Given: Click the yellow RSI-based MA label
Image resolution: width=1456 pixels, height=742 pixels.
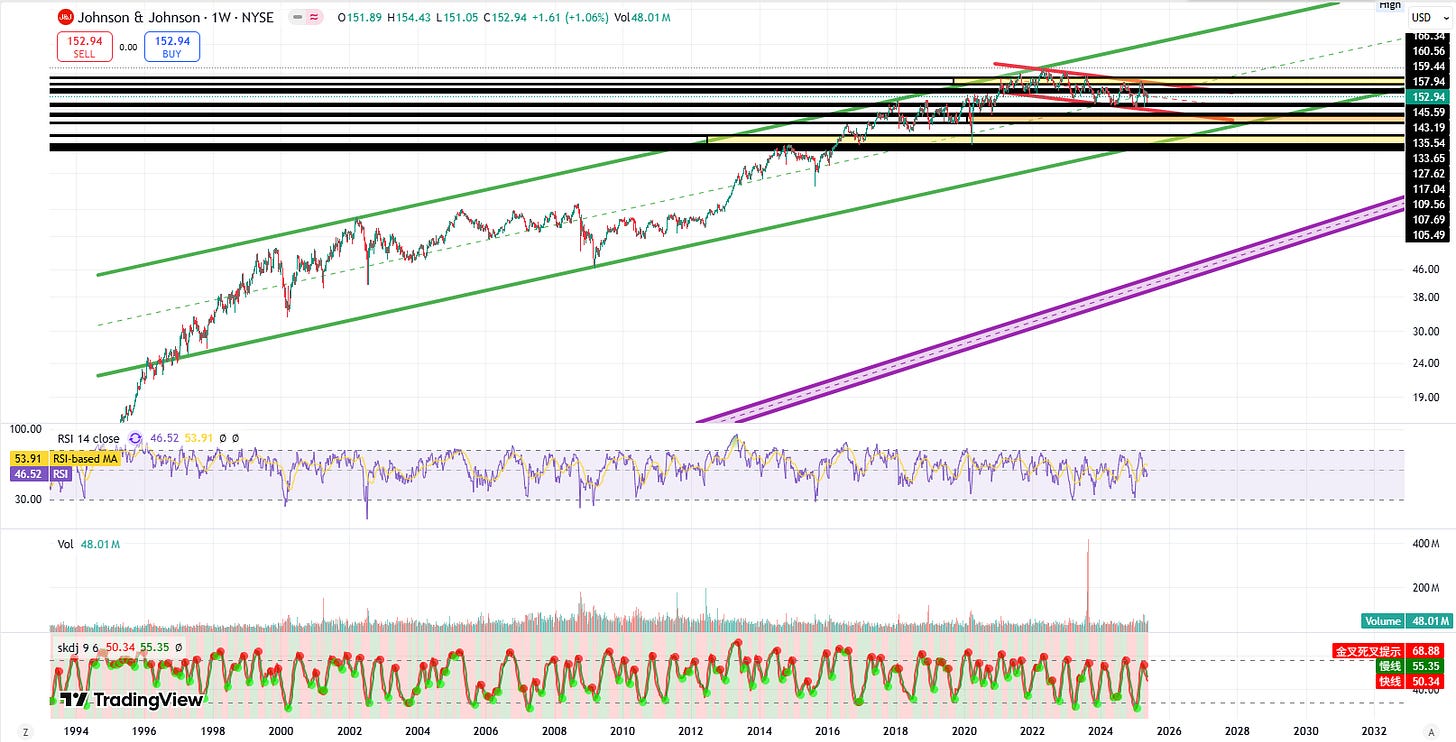Looking at the screenshot, I should tap(87, 459).
